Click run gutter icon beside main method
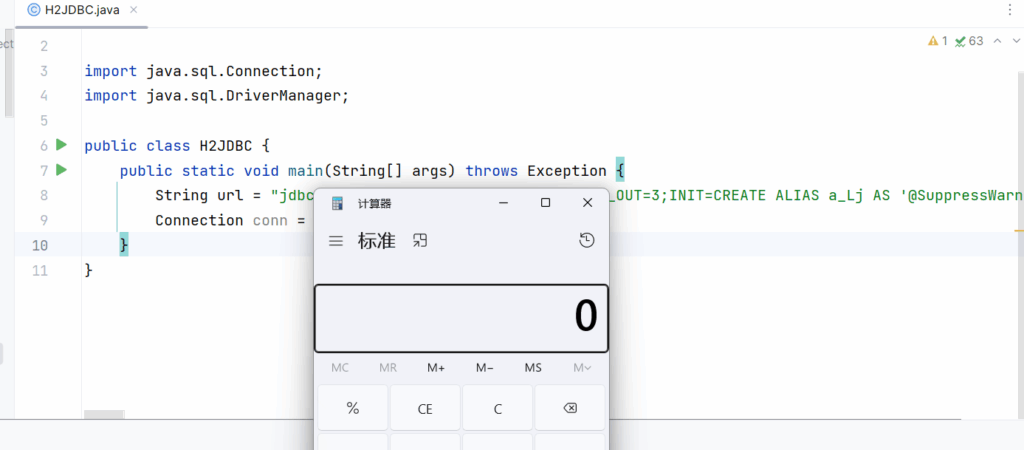Screen dimensions: 1024x450 (x=61, y=170)
